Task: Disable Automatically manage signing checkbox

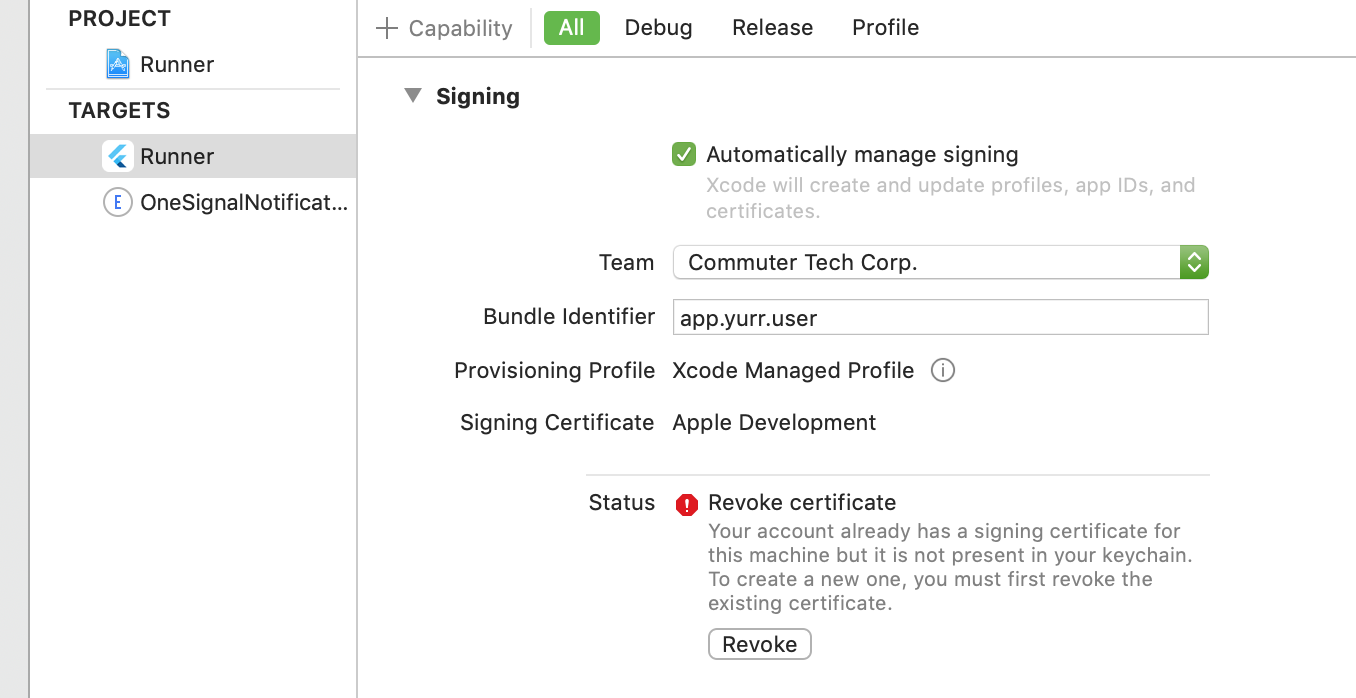Action: click(x=684, y=155)
